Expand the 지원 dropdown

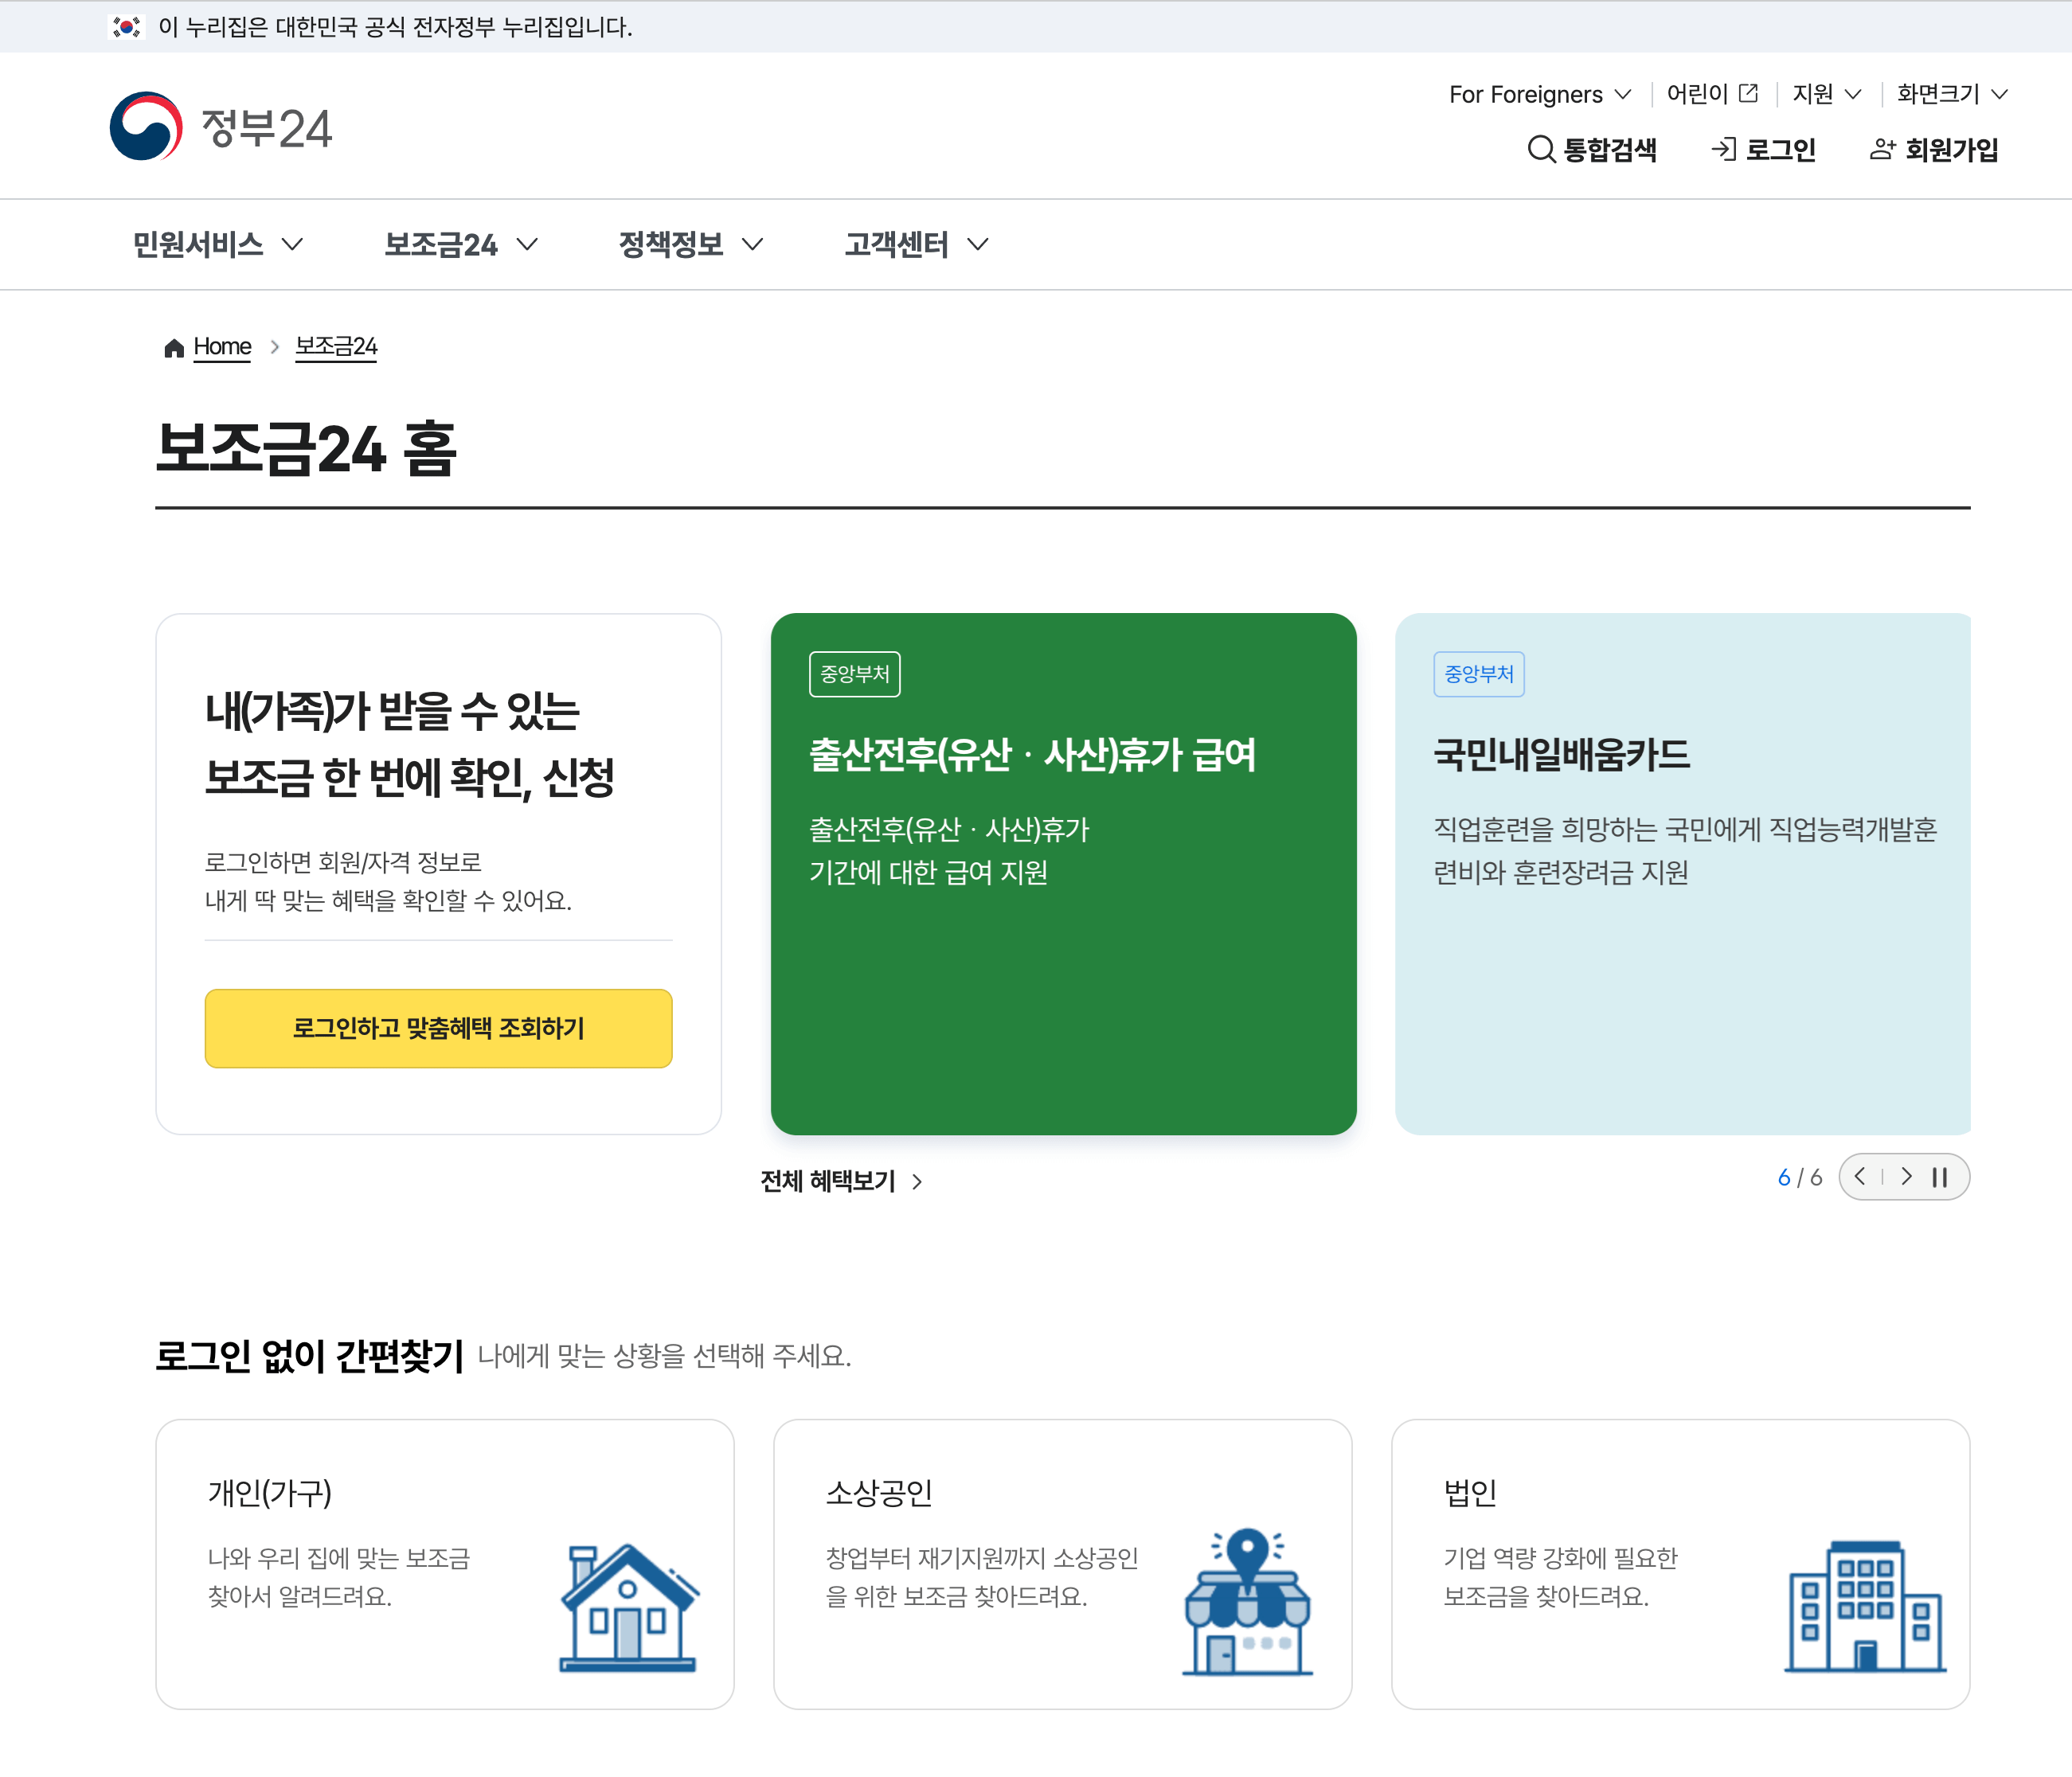1826,94
